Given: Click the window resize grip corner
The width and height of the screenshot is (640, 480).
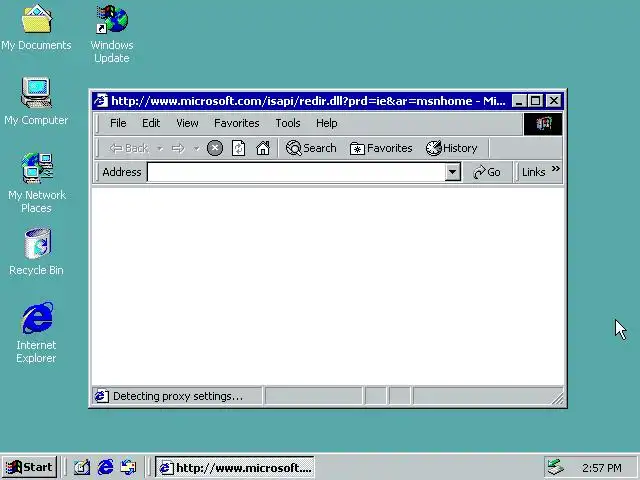Looking at the screenshot, I should pos(558,398).
